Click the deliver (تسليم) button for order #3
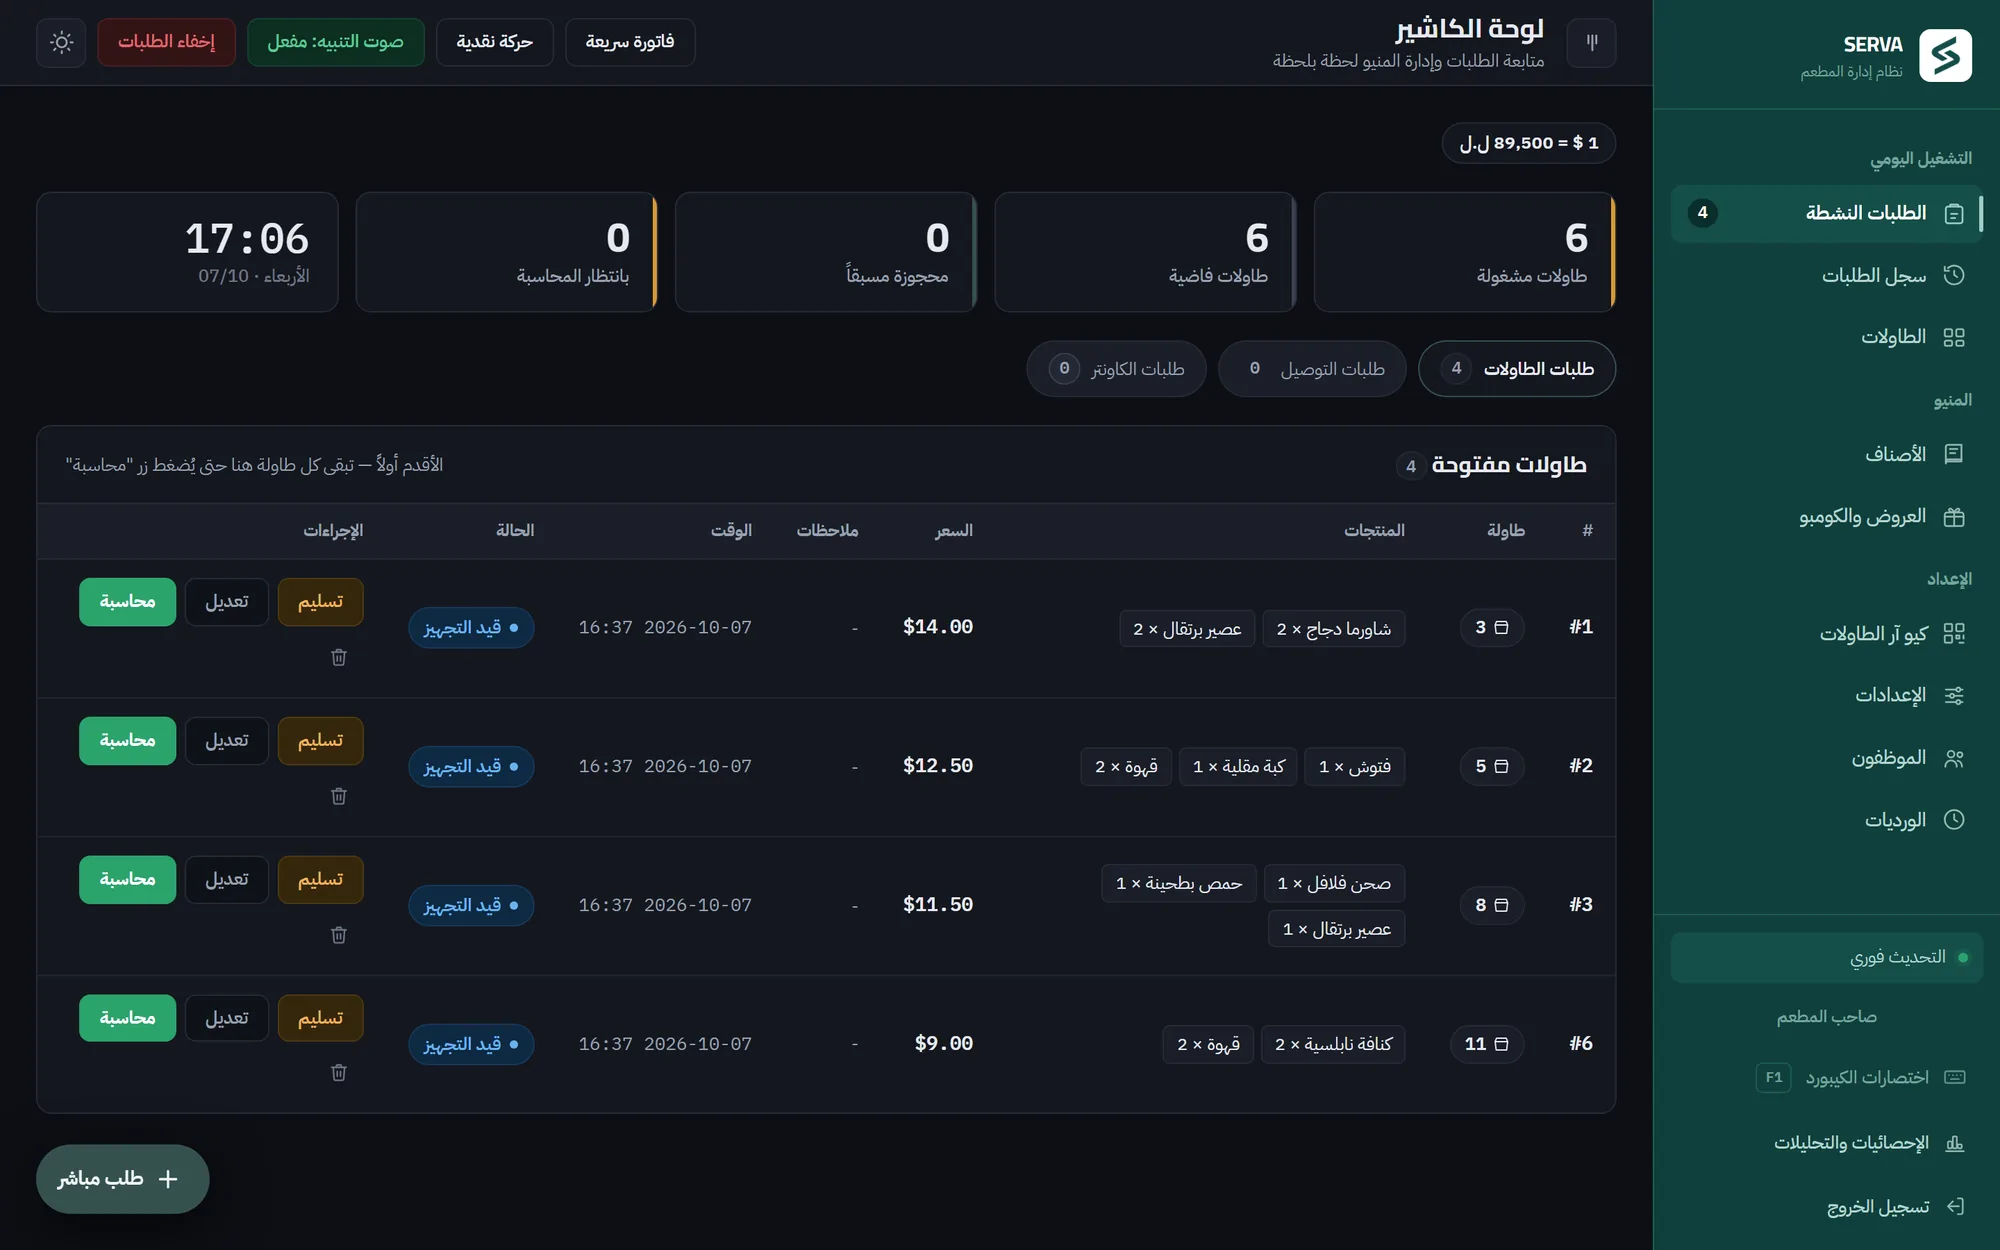2000x1250 pixels. click(x=320, y=880)
